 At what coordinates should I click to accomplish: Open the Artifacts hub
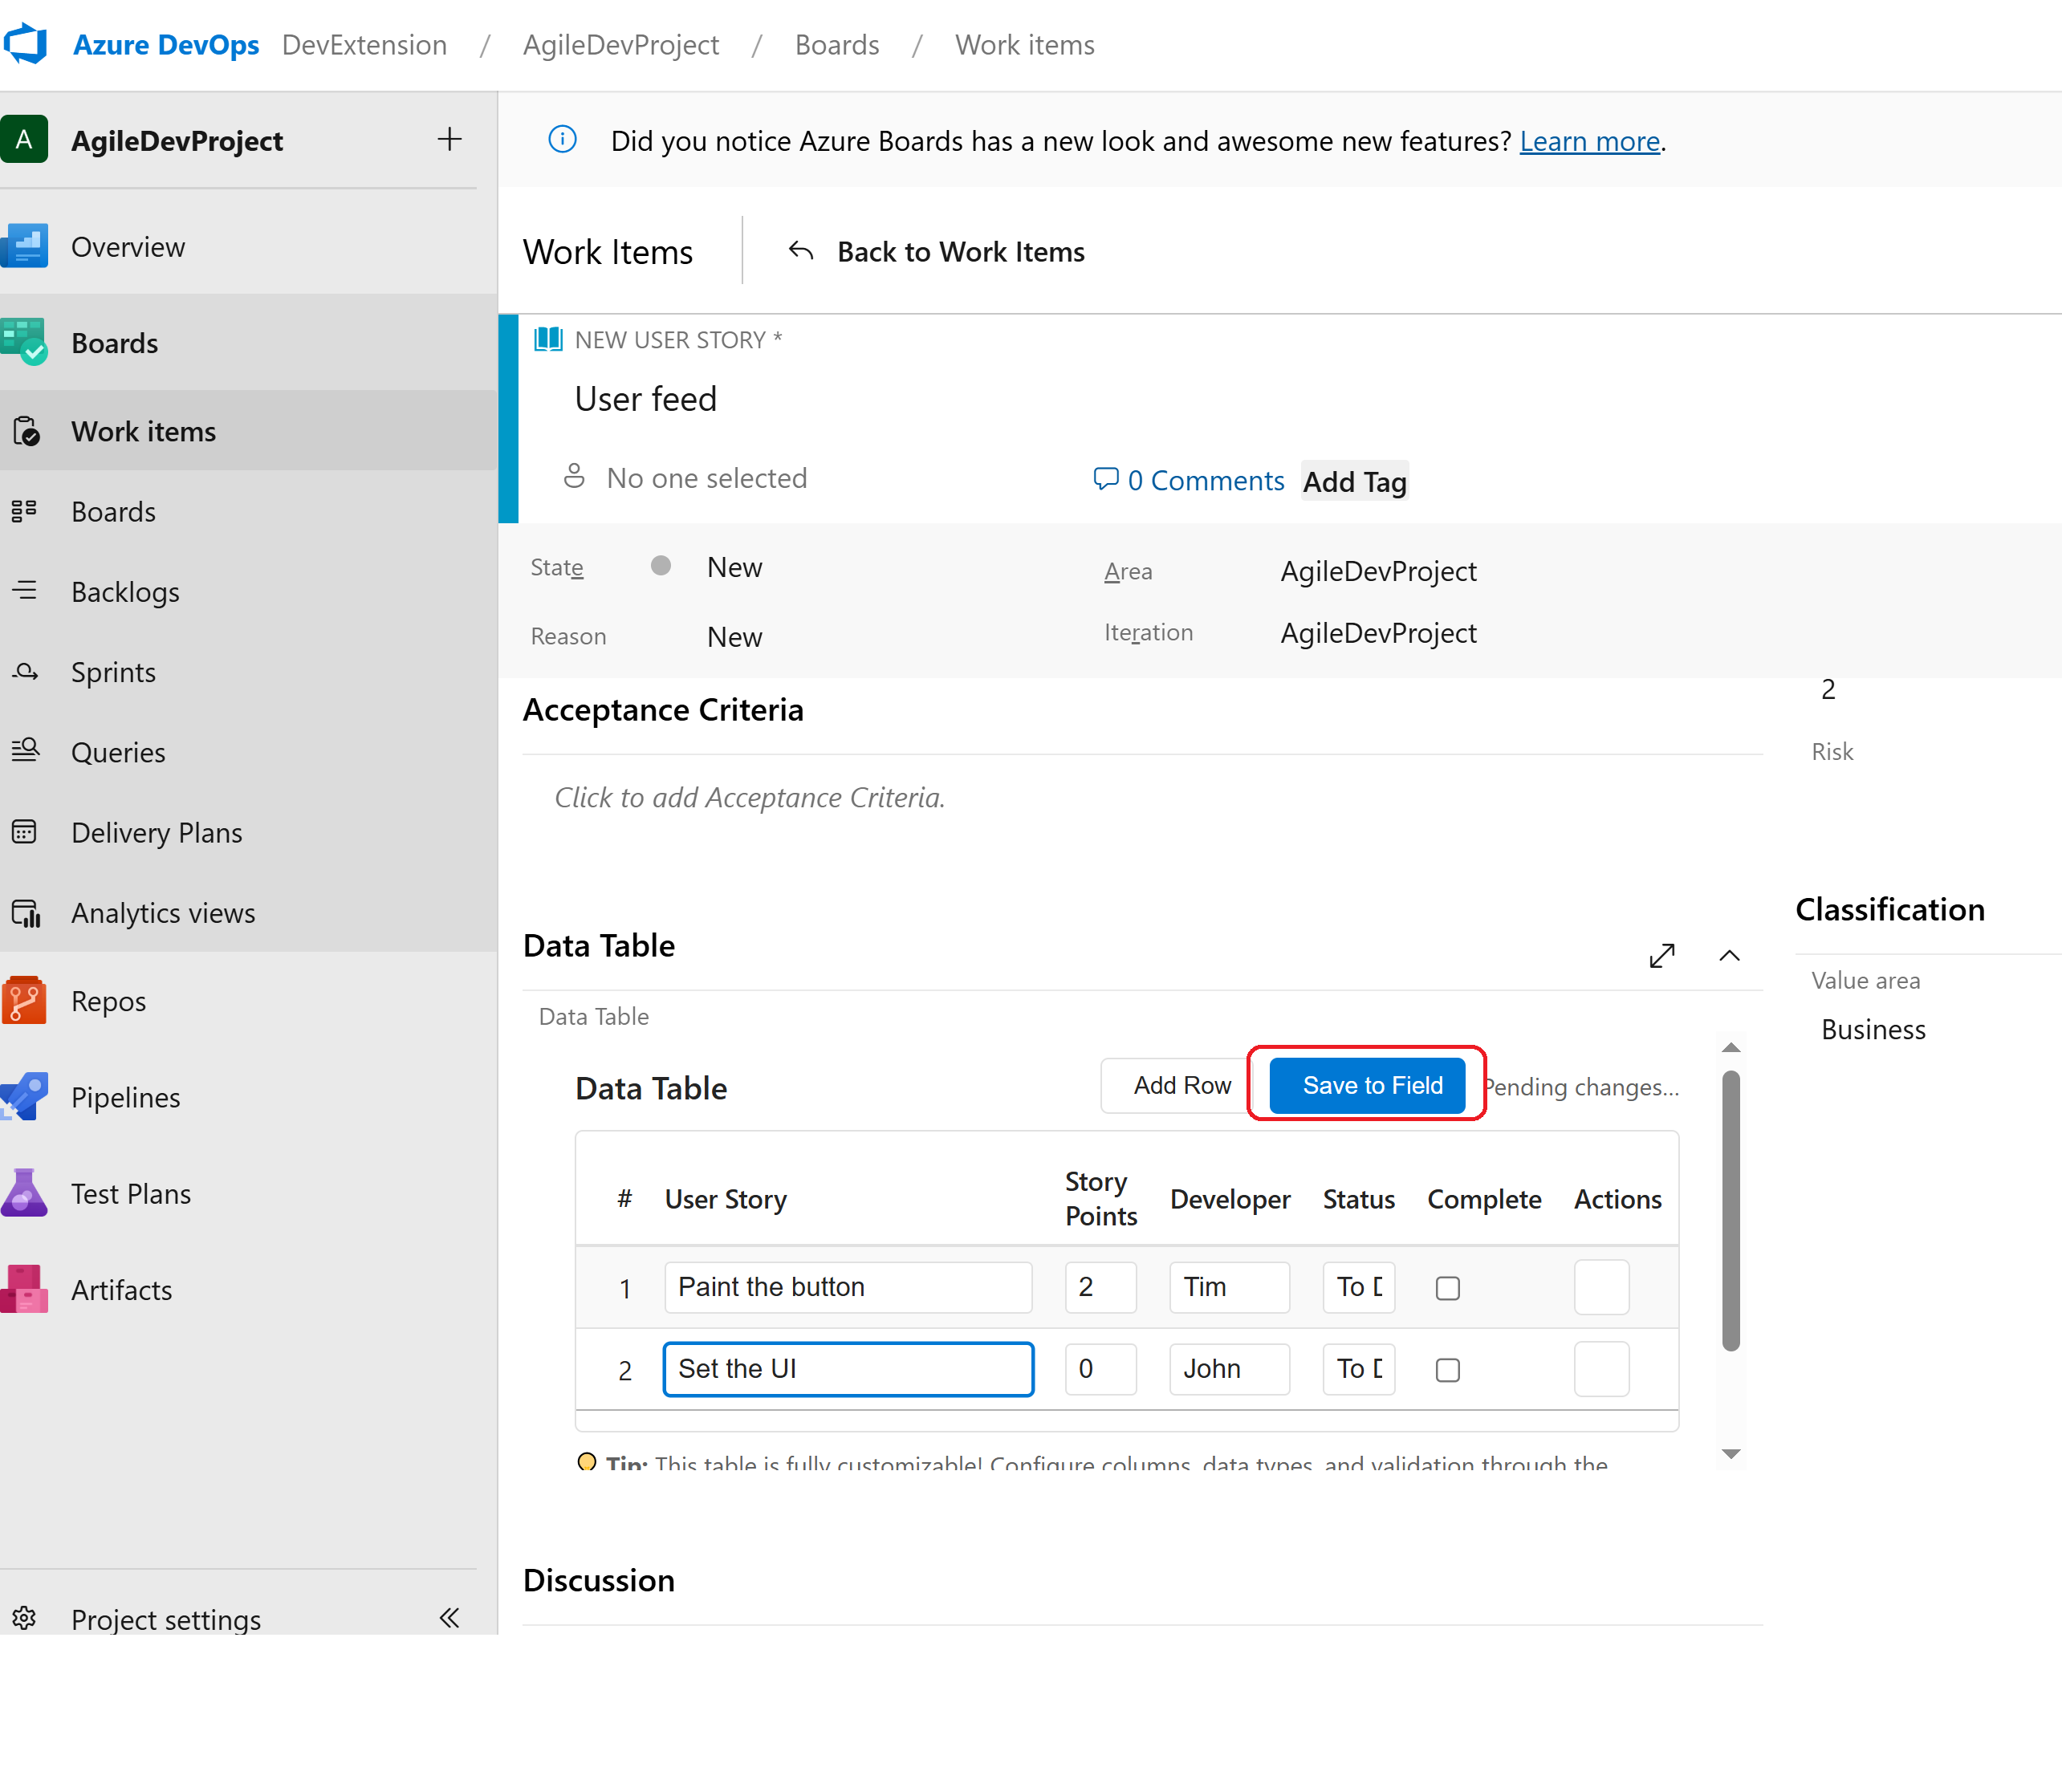tap(121, 1290)
